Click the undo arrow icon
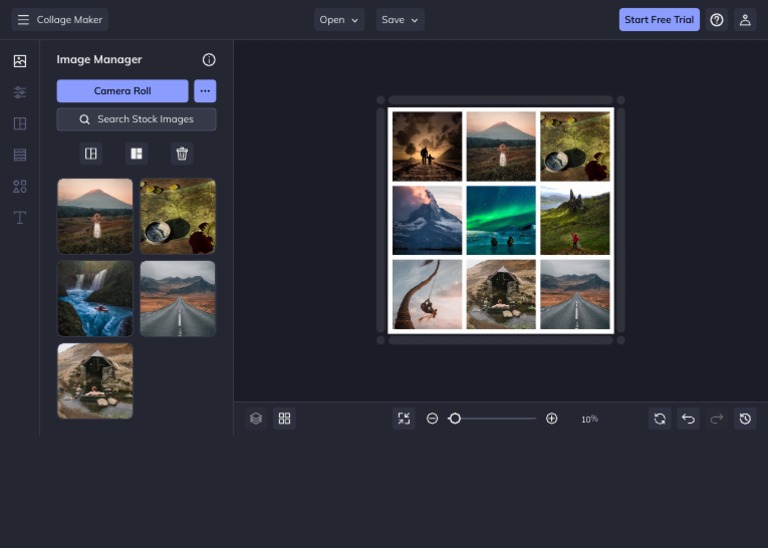The height and width of the screenshot is (548, 768). tap(688, 419)
